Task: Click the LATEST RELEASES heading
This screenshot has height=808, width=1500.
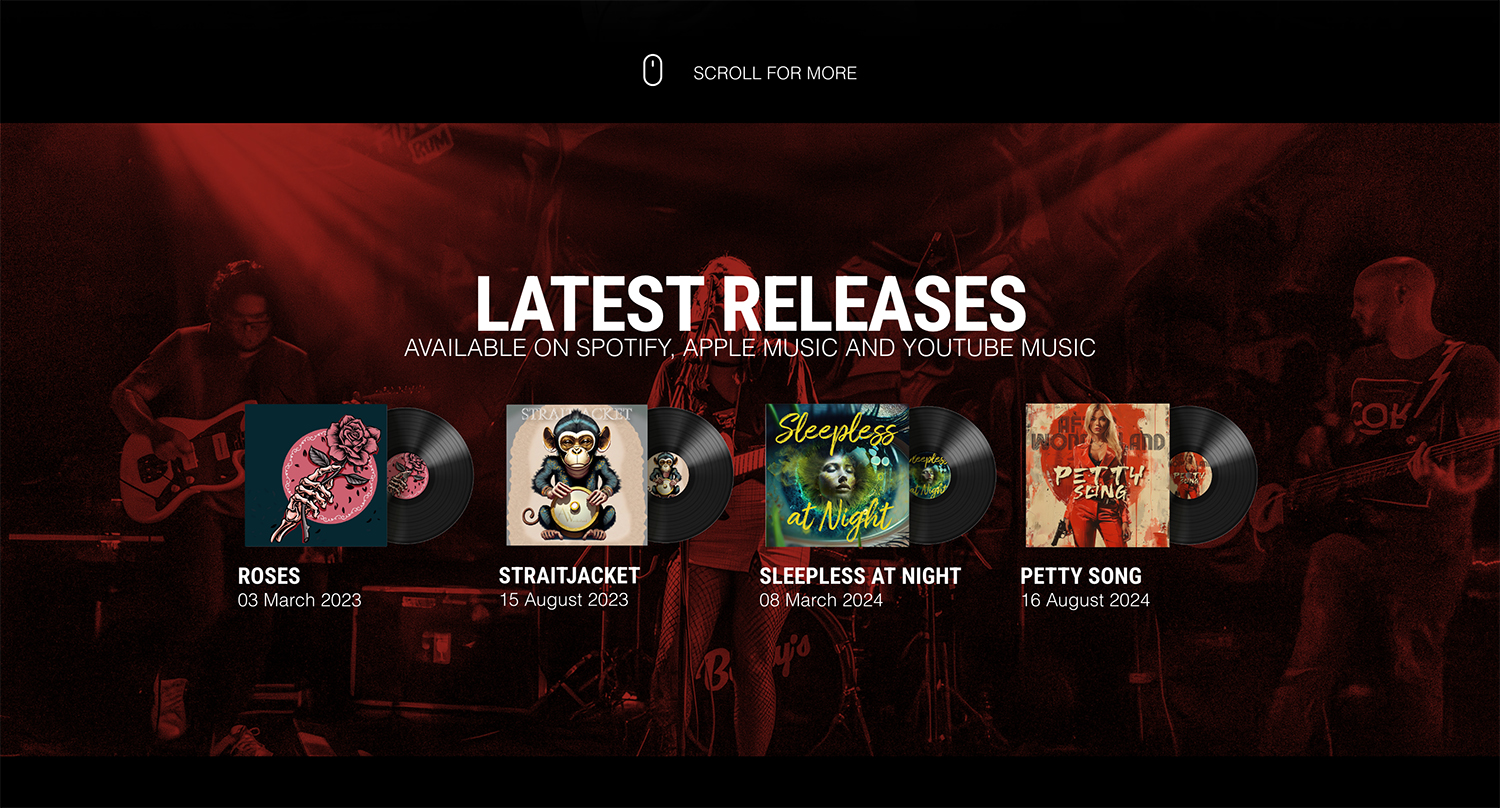Action: coord(750,303)
